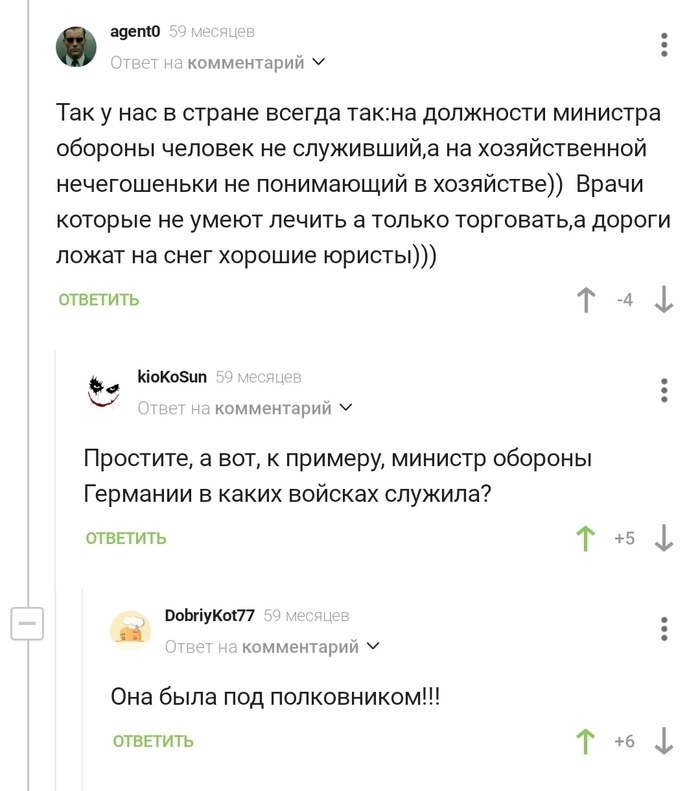Downvote DobriyKot77's comment
Viewport: 700px width, 791px height.
click(x=663, y=741)
